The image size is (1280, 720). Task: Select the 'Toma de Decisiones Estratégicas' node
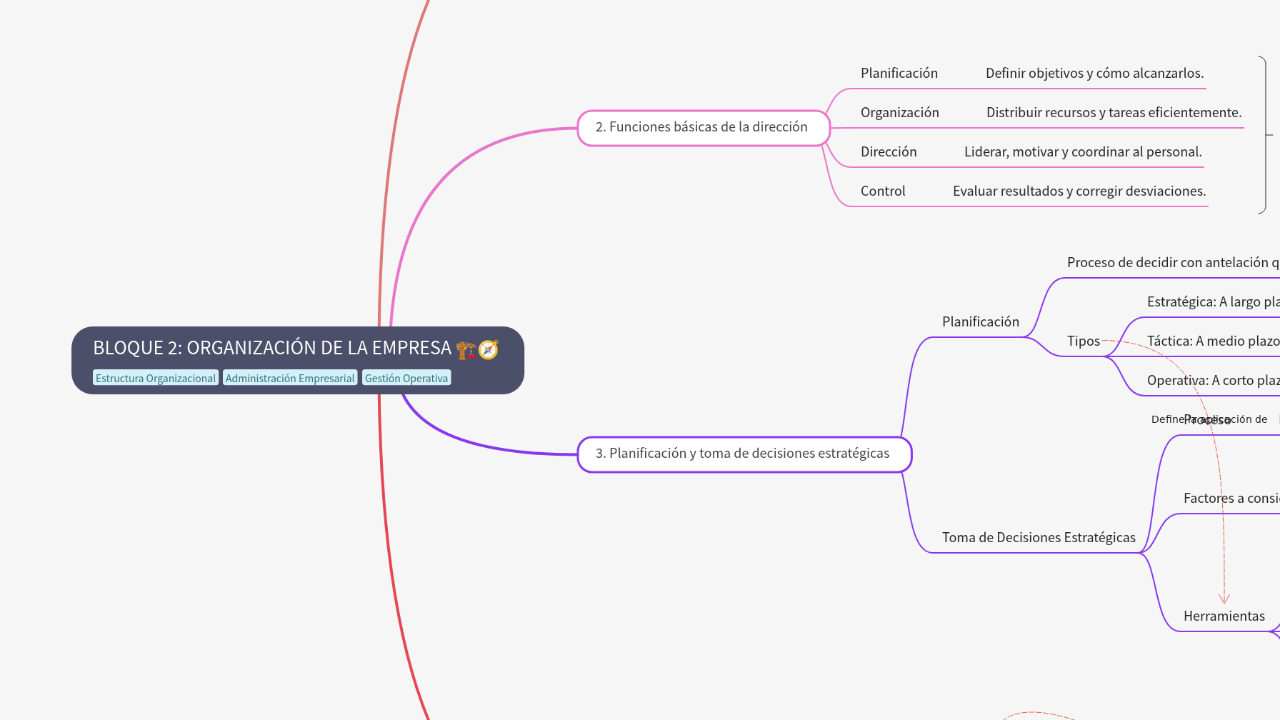(1038, 537)
